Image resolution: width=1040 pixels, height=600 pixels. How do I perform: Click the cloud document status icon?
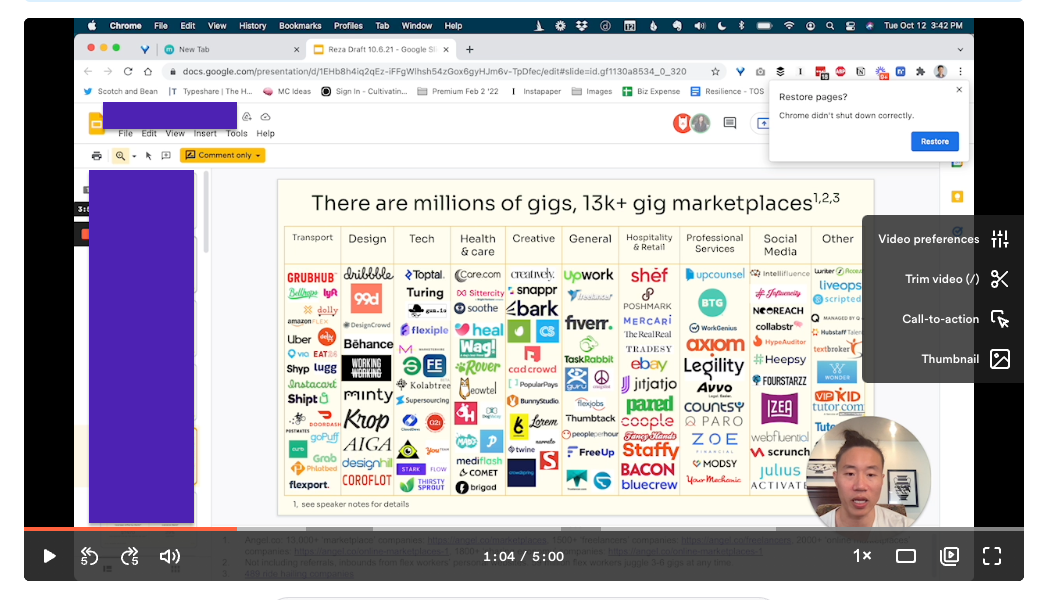click(x=265, y=117)
